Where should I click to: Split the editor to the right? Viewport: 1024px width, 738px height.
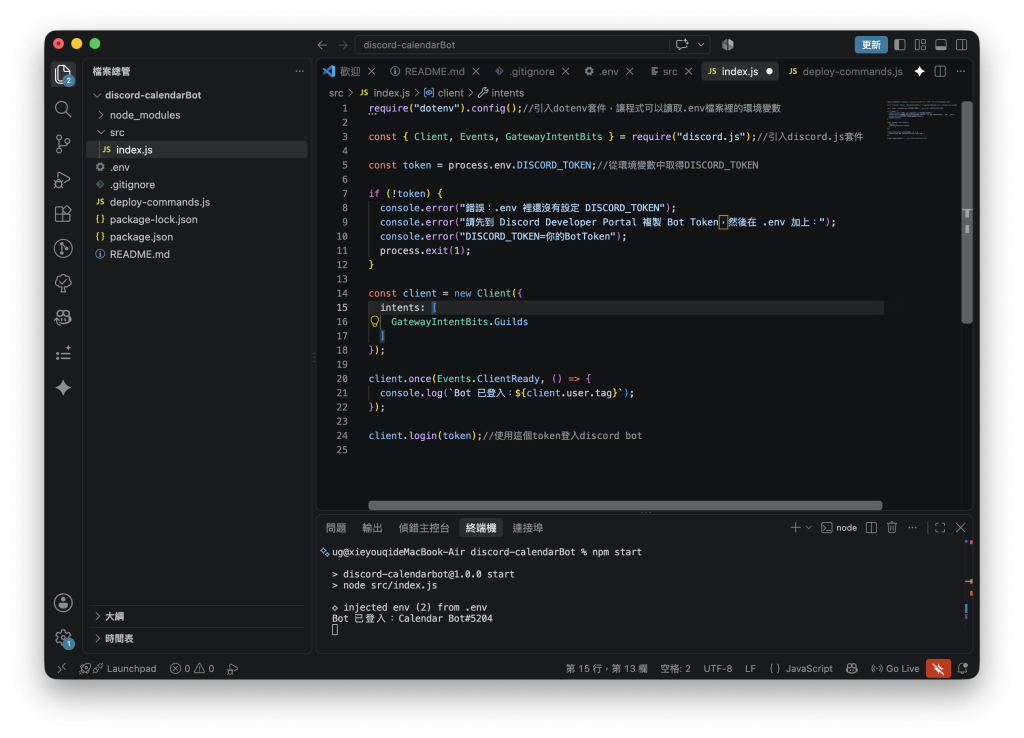(940, 71)
